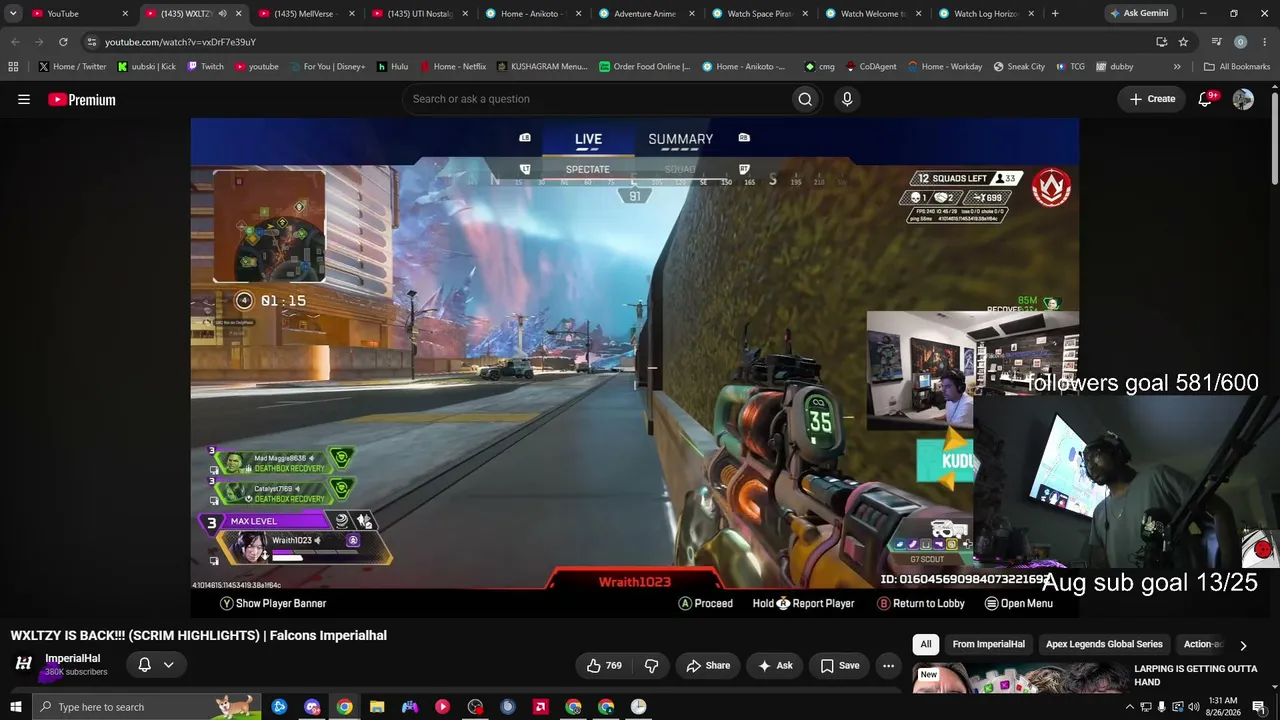
Task: Switch to the YouTube first tab
Action: click(x=81, y=14)
